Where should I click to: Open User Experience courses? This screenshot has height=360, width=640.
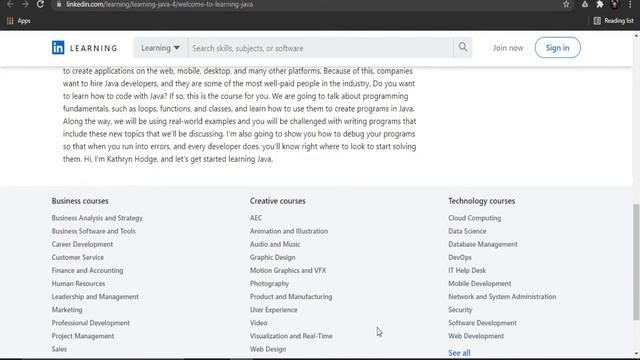(273, 310)
